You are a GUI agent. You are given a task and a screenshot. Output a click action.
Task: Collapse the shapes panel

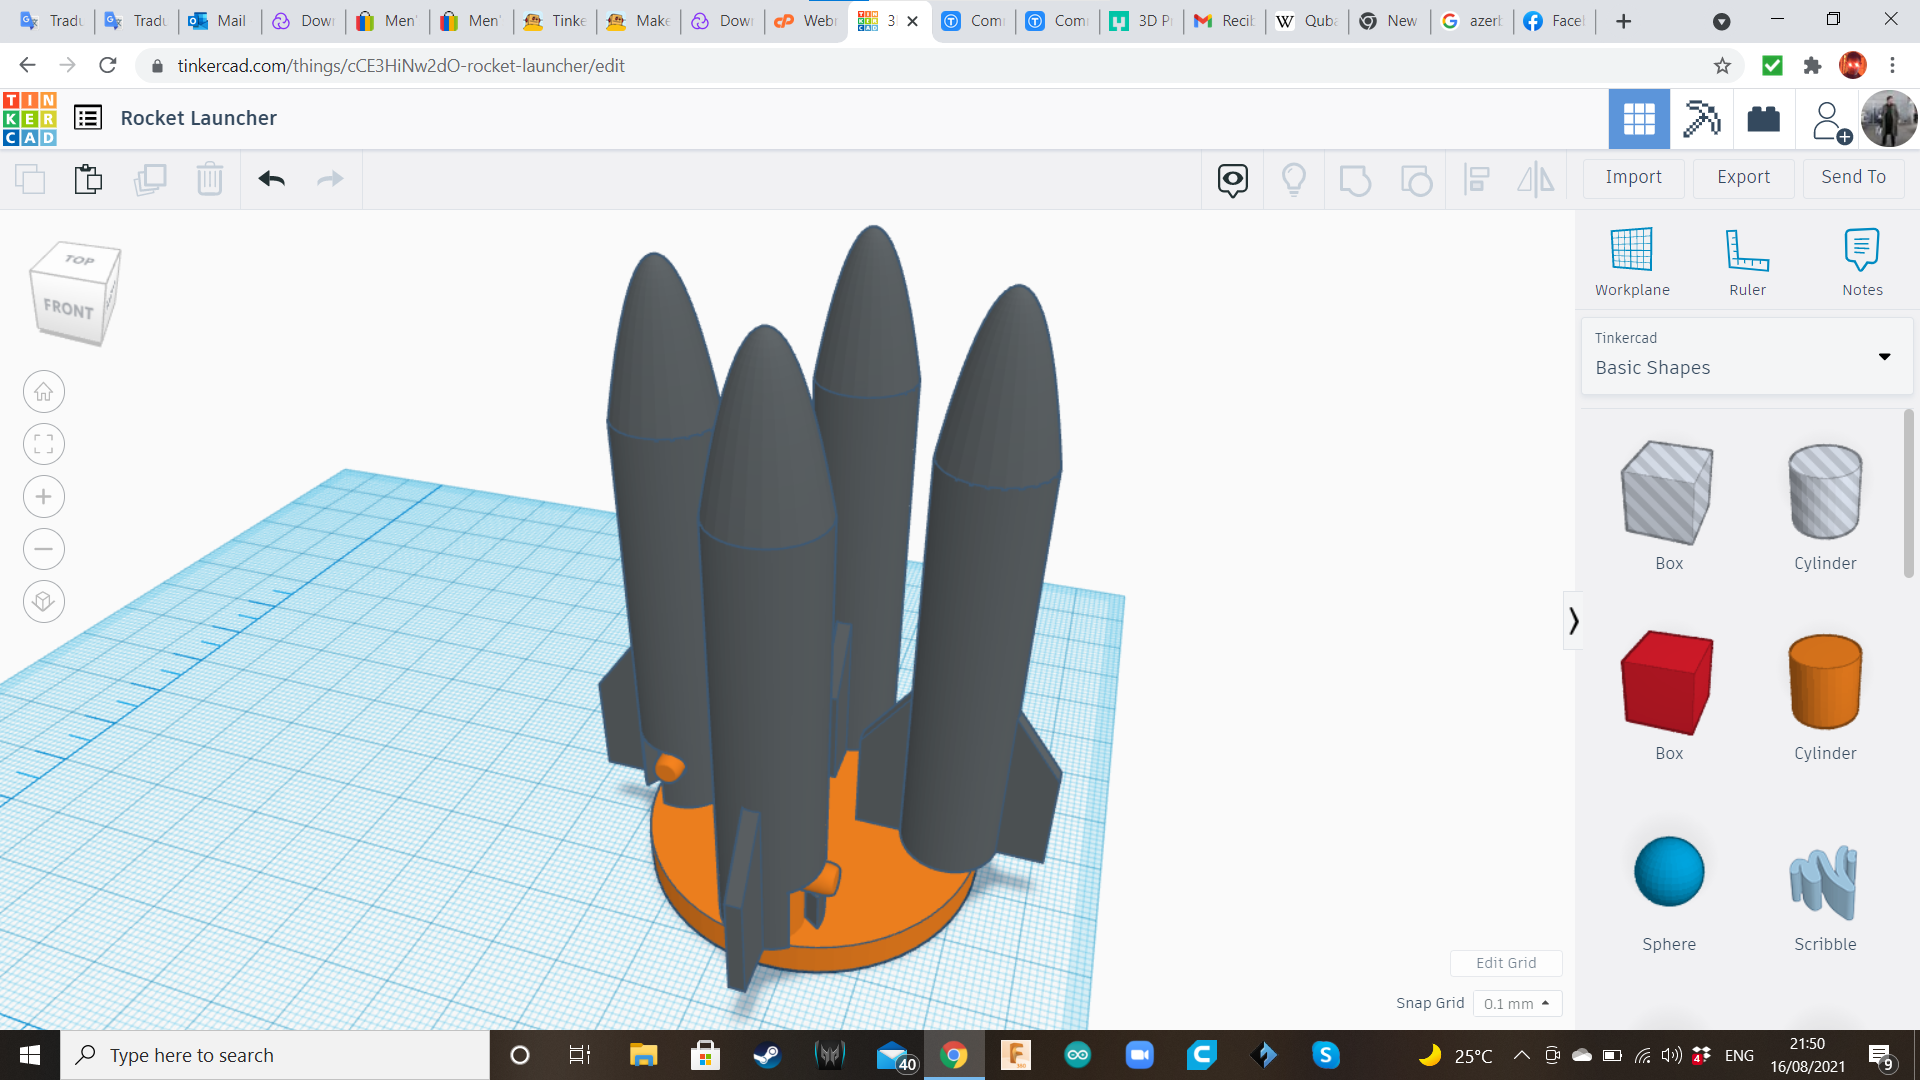click(1574, 620)
